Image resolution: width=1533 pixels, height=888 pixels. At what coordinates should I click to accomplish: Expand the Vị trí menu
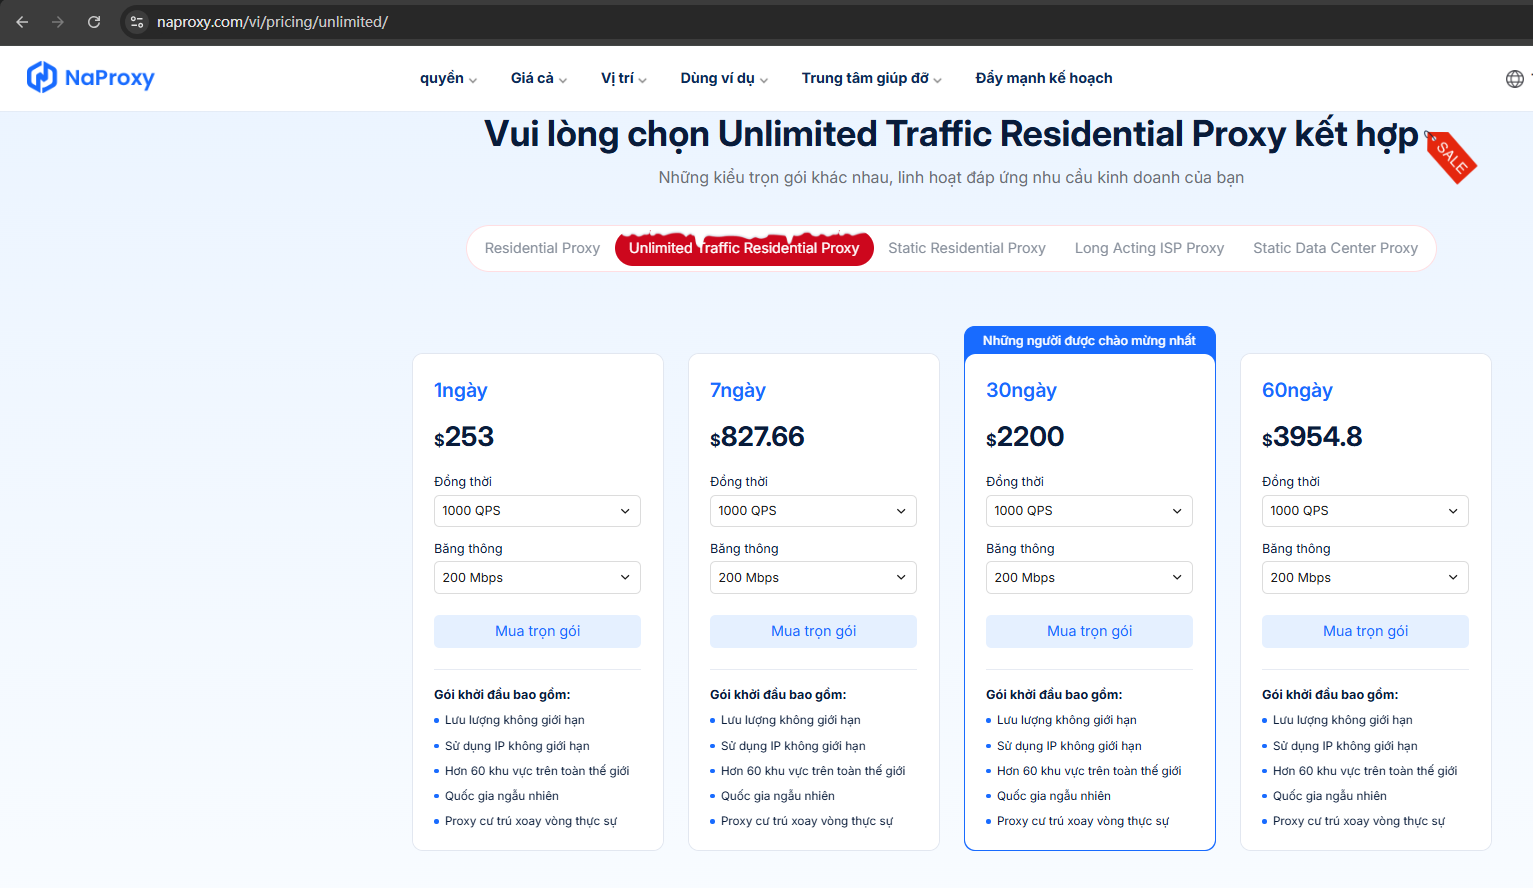624,78
